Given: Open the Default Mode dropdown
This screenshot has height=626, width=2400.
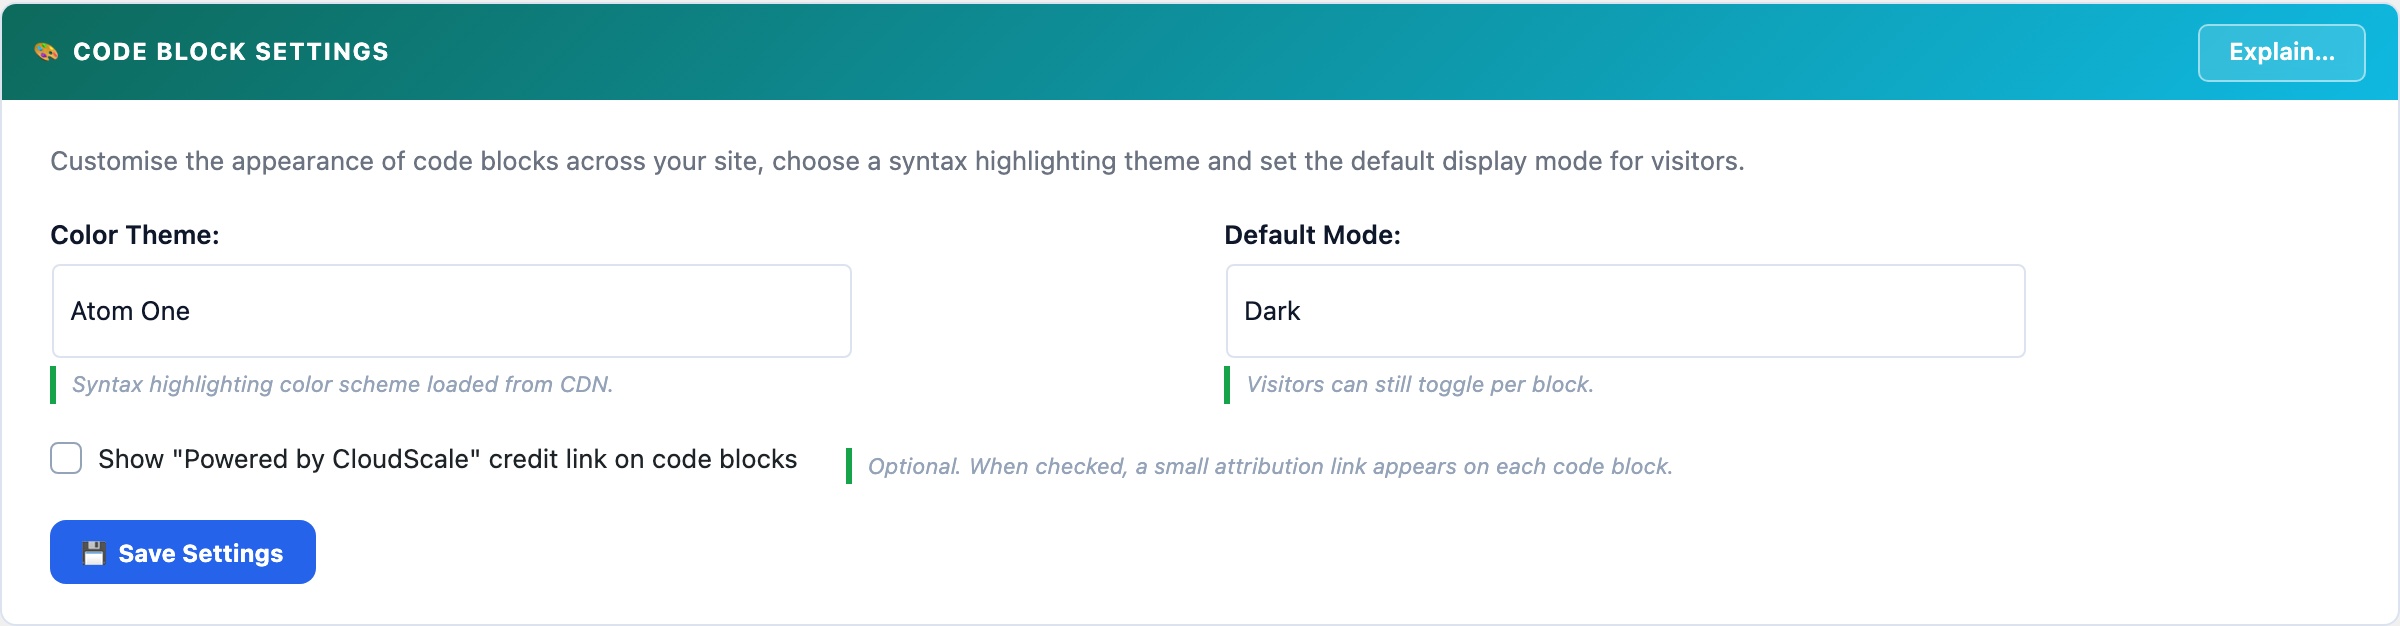Looking at the screenshot, I should [x=1626, y=311].
